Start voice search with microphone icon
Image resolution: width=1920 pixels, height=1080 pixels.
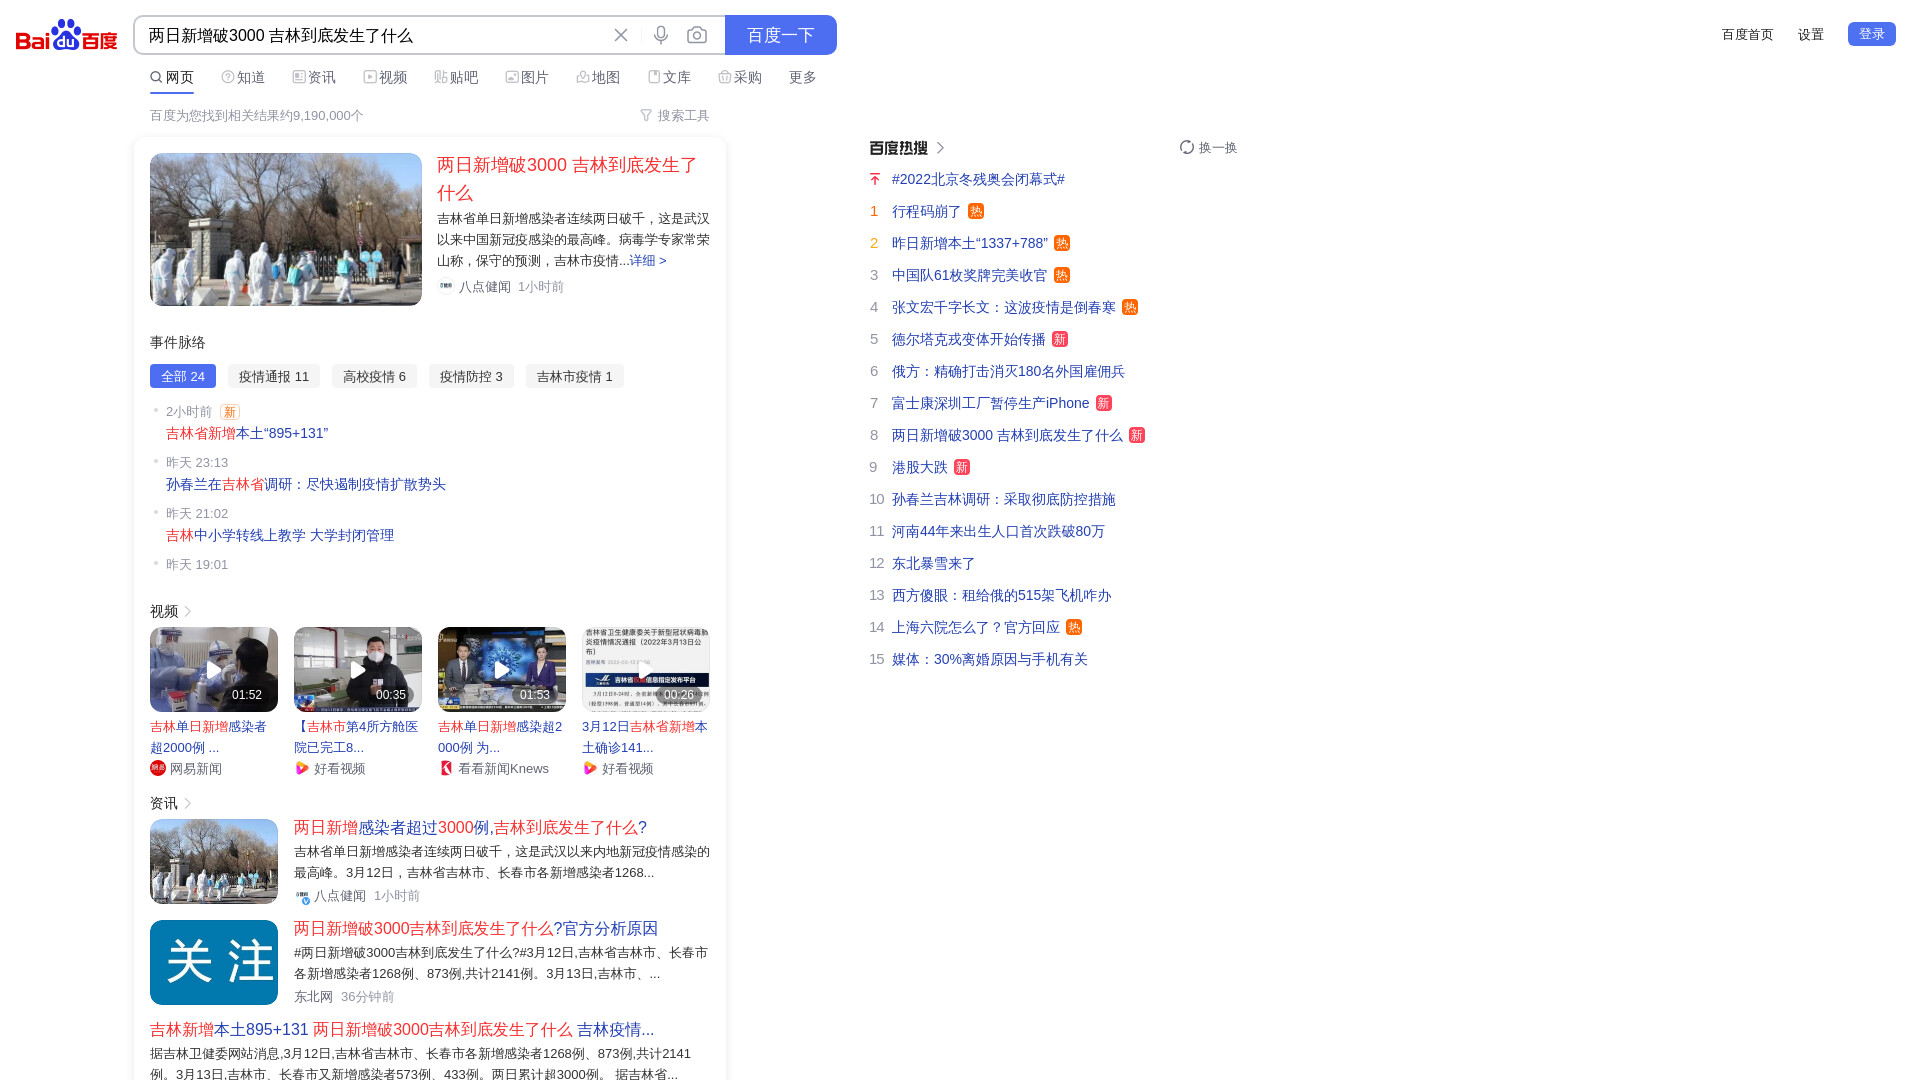(661, 35)
